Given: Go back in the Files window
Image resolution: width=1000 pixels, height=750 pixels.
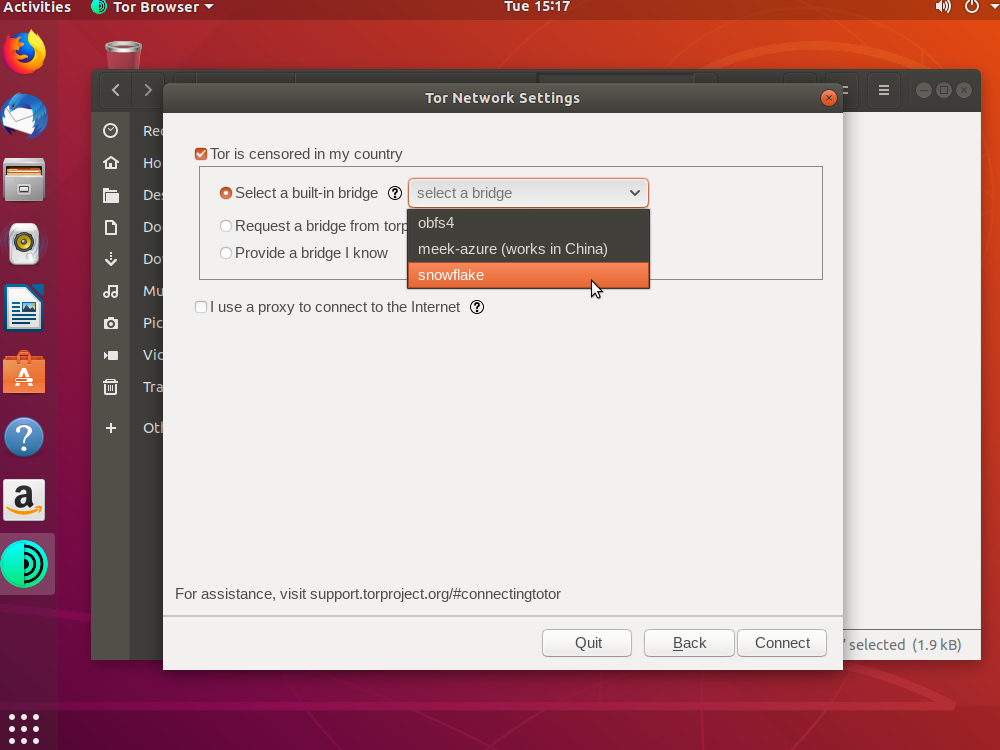Looking at the screenshot, I should 115,90.
